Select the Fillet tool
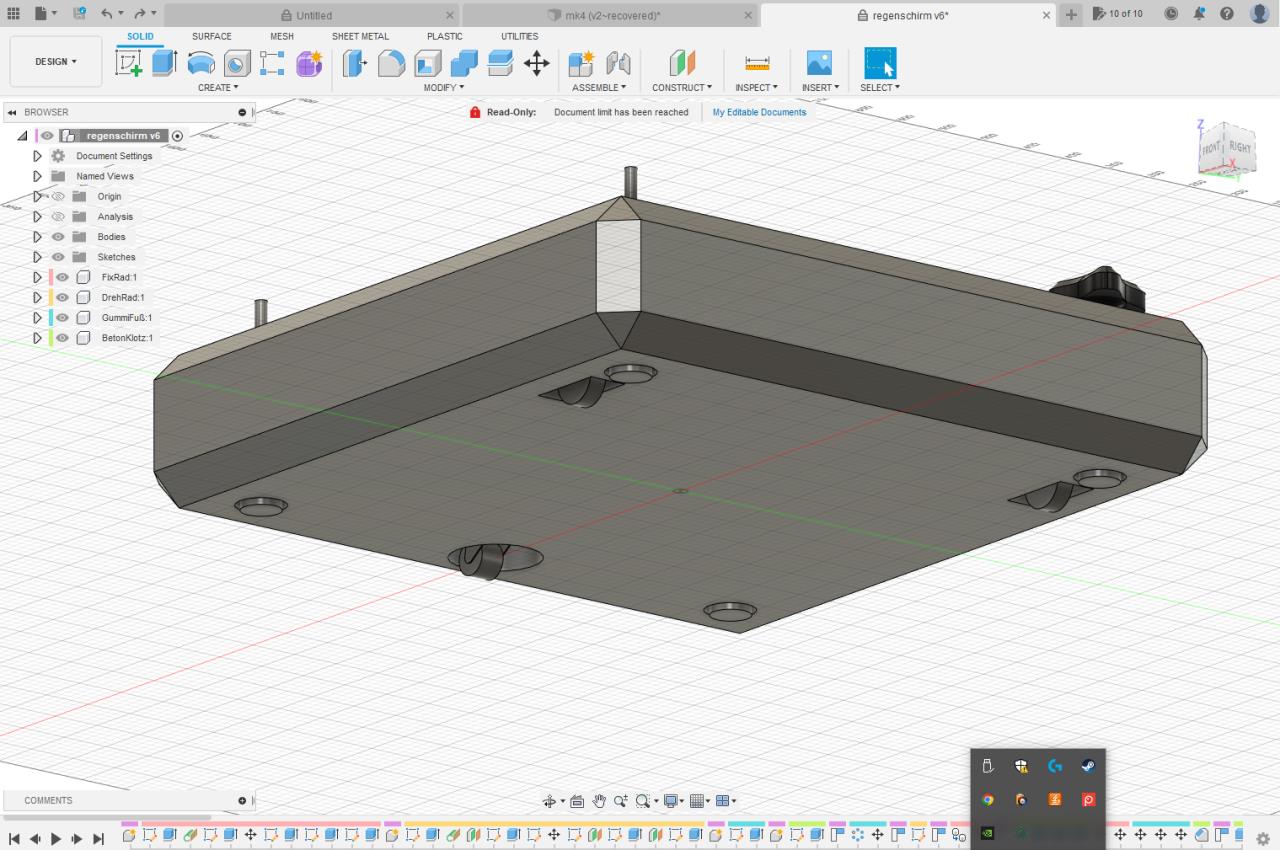Screen dimensions: 1280x850 tap(391, 64)
